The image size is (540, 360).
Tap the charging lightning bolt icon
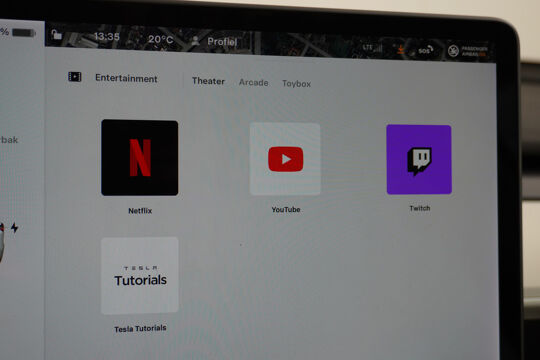(14, 227)
